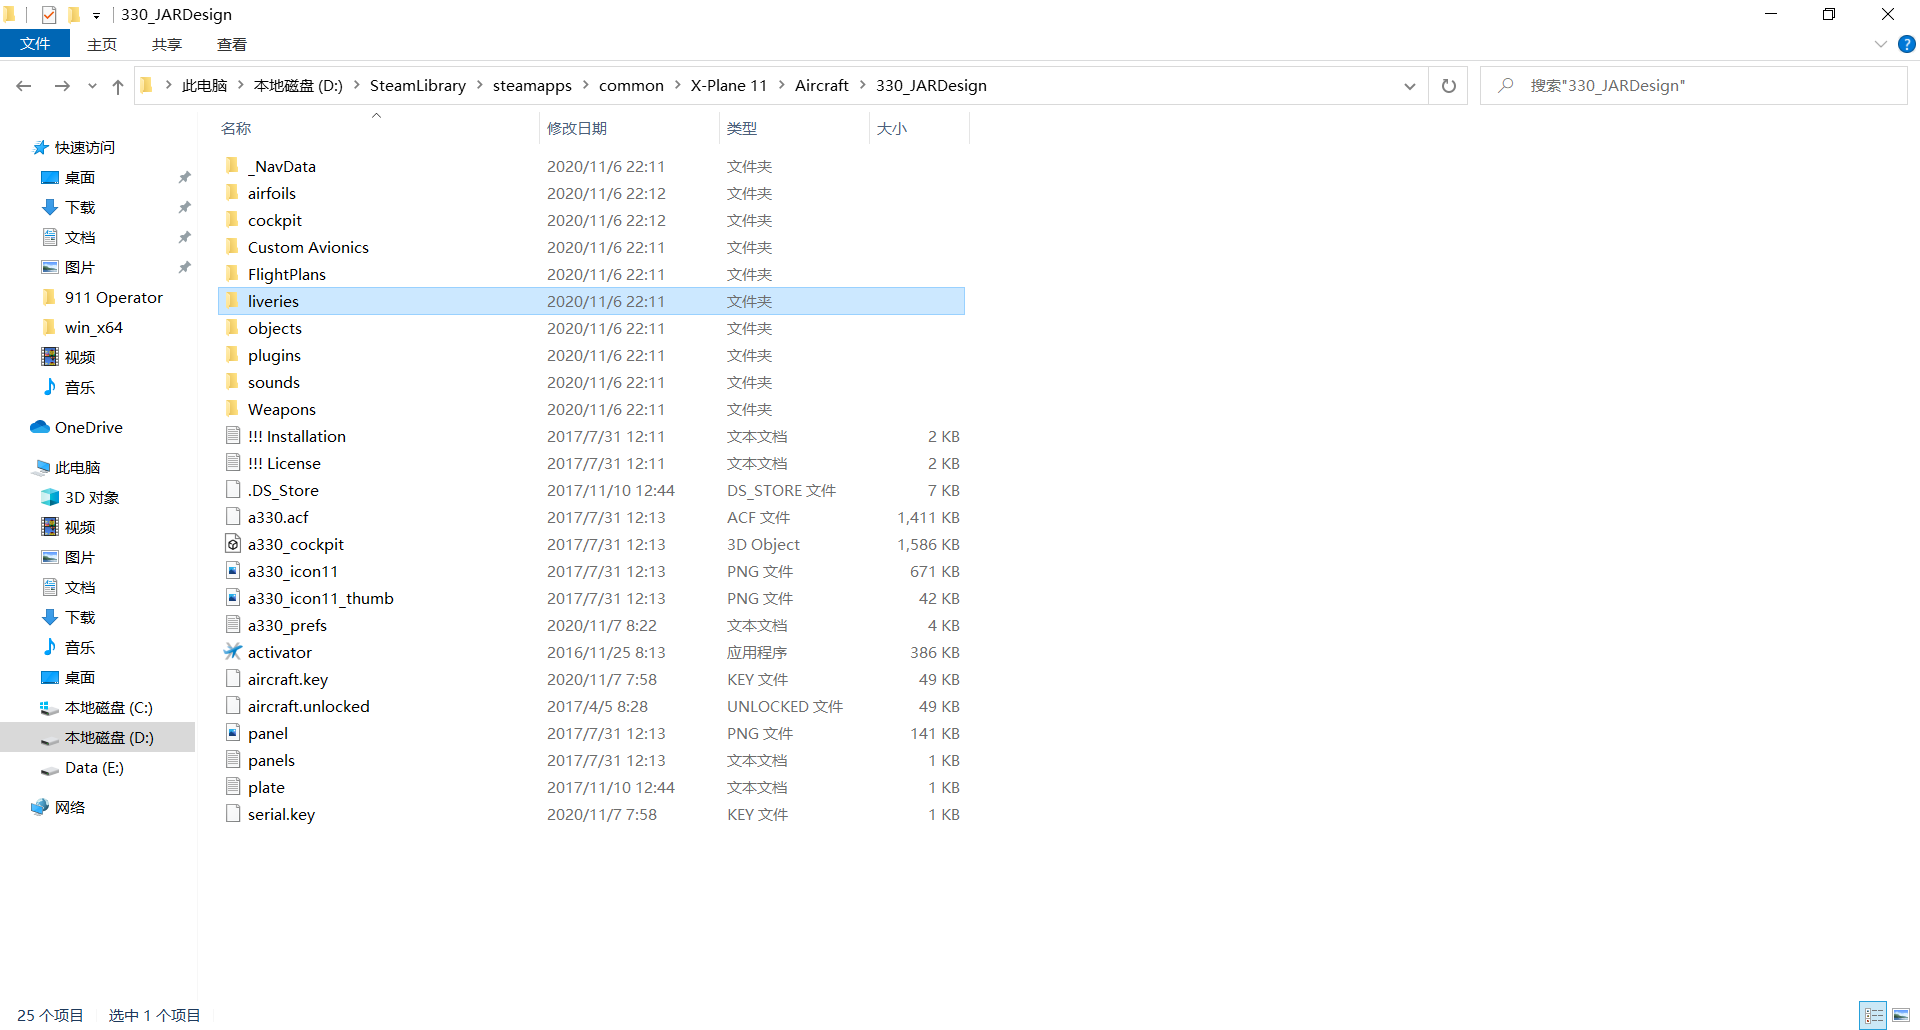Navigate to X-Plane 11 in breadcrumb

click(x=728, y=86)
